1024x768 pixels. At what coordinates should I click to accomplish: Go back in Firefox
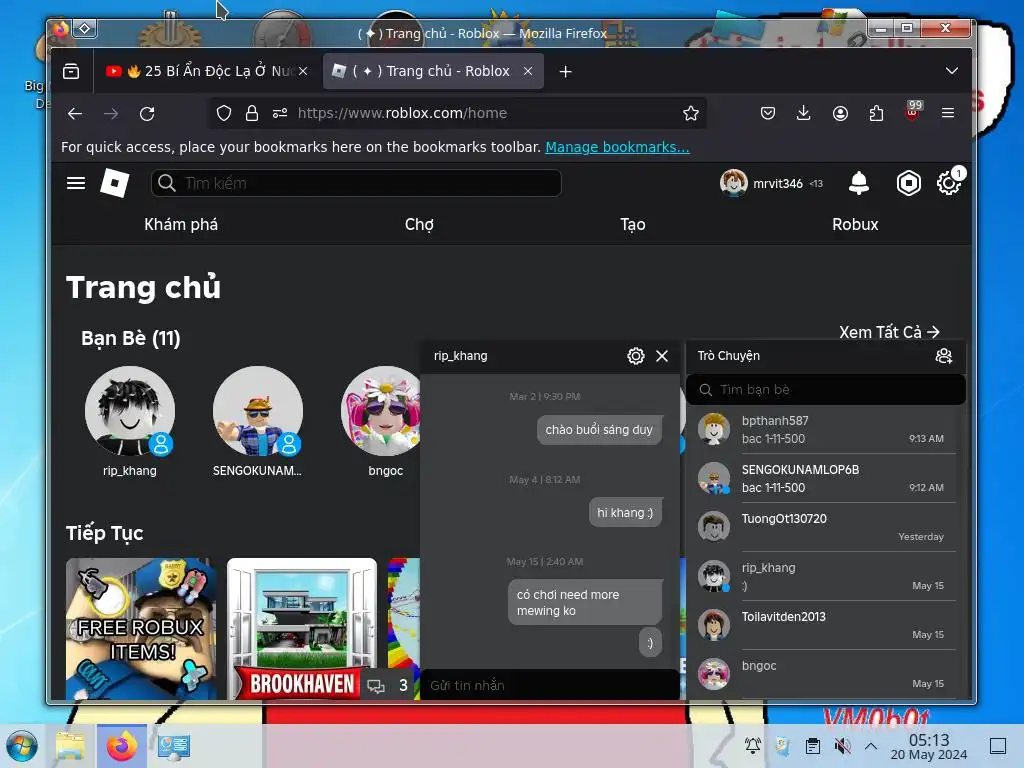75,114
